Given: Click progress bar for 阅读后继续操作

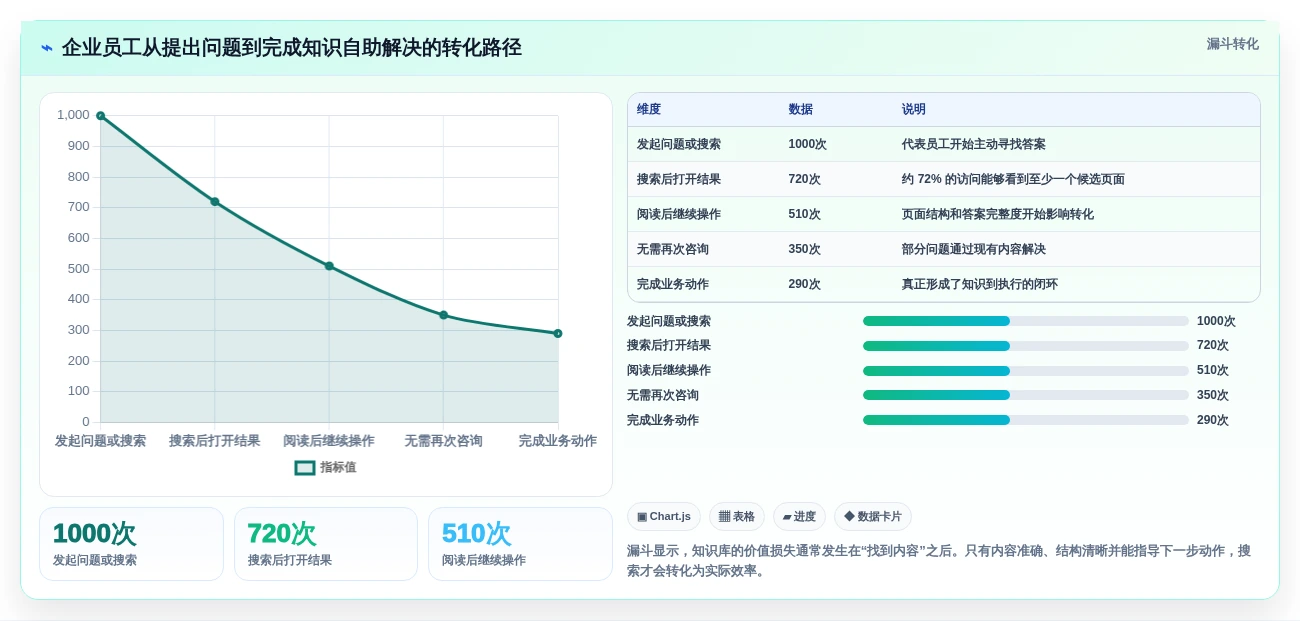Looking at the screenshot, I should pos(1026,371).
